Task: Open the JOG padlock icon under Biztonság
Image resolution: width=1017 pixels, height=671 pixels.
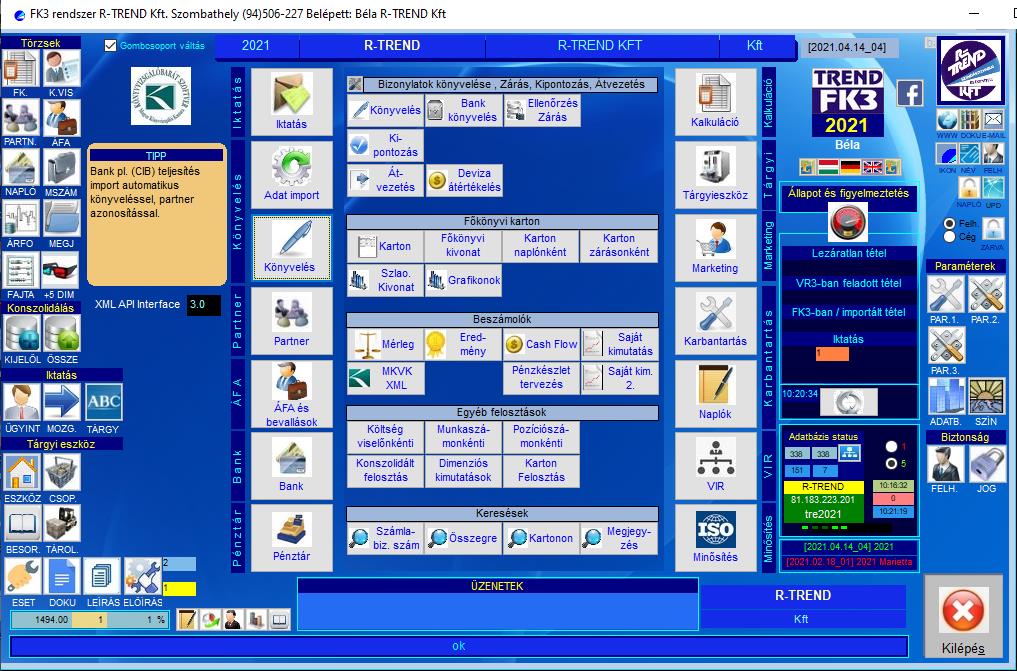Action: click(x=987, y=464)
